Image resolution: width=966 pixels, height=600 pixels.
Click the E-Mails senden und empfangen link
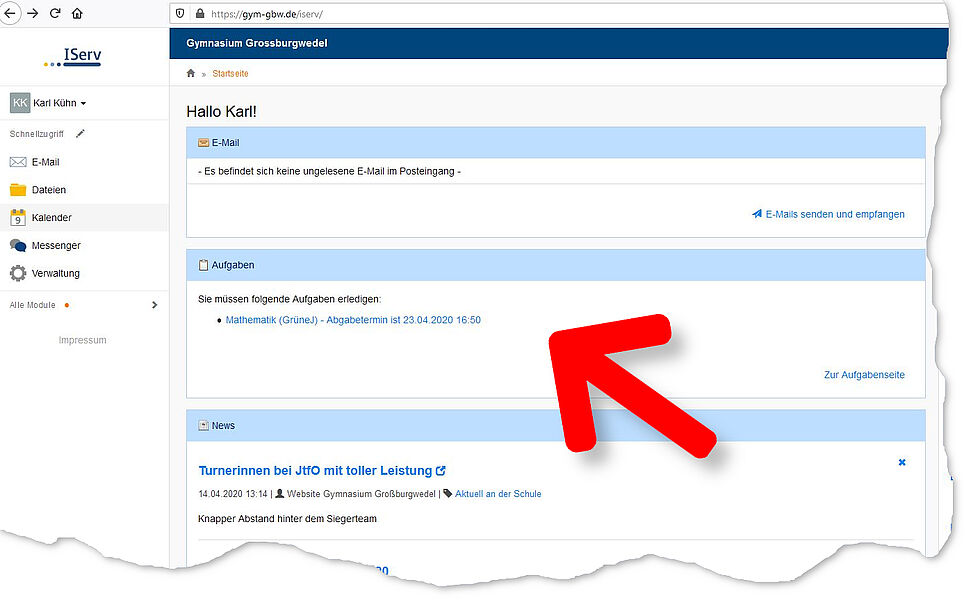point(834,214)
